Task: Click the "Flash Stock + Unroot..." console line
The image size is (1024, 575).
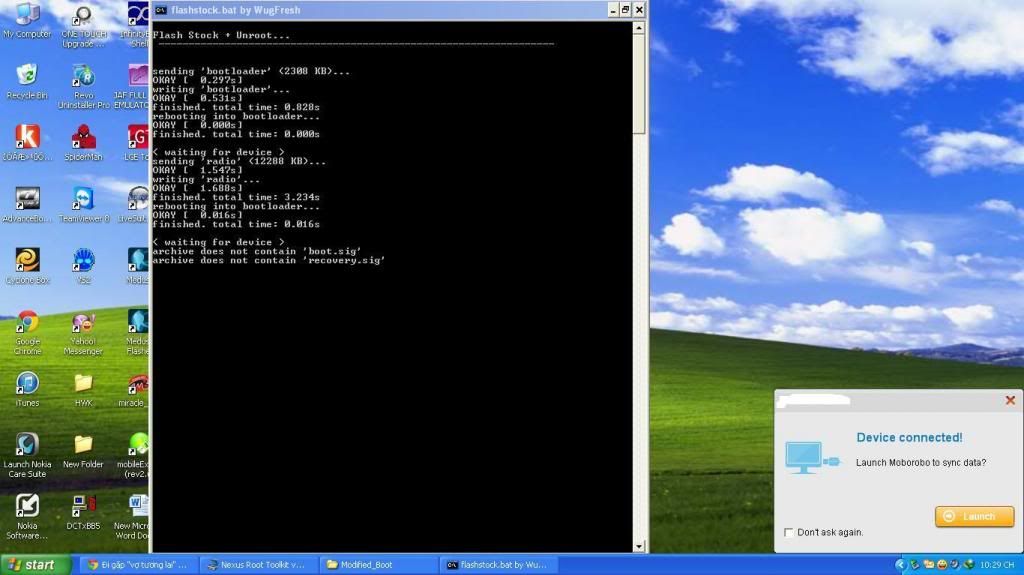Action: click(221, 35)
